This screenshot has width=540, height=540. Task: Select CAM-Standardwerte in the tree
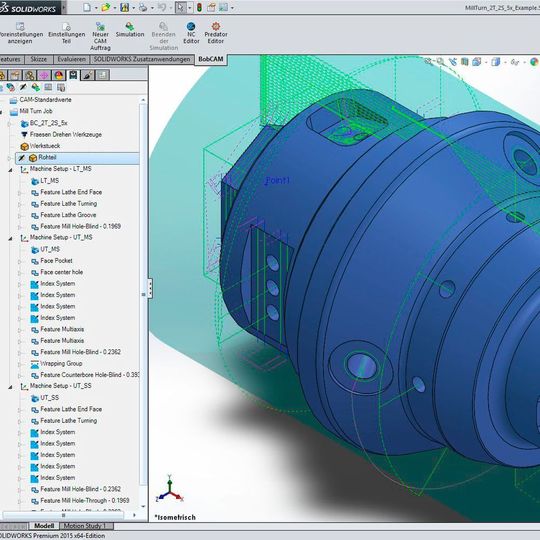coord(45,100)
